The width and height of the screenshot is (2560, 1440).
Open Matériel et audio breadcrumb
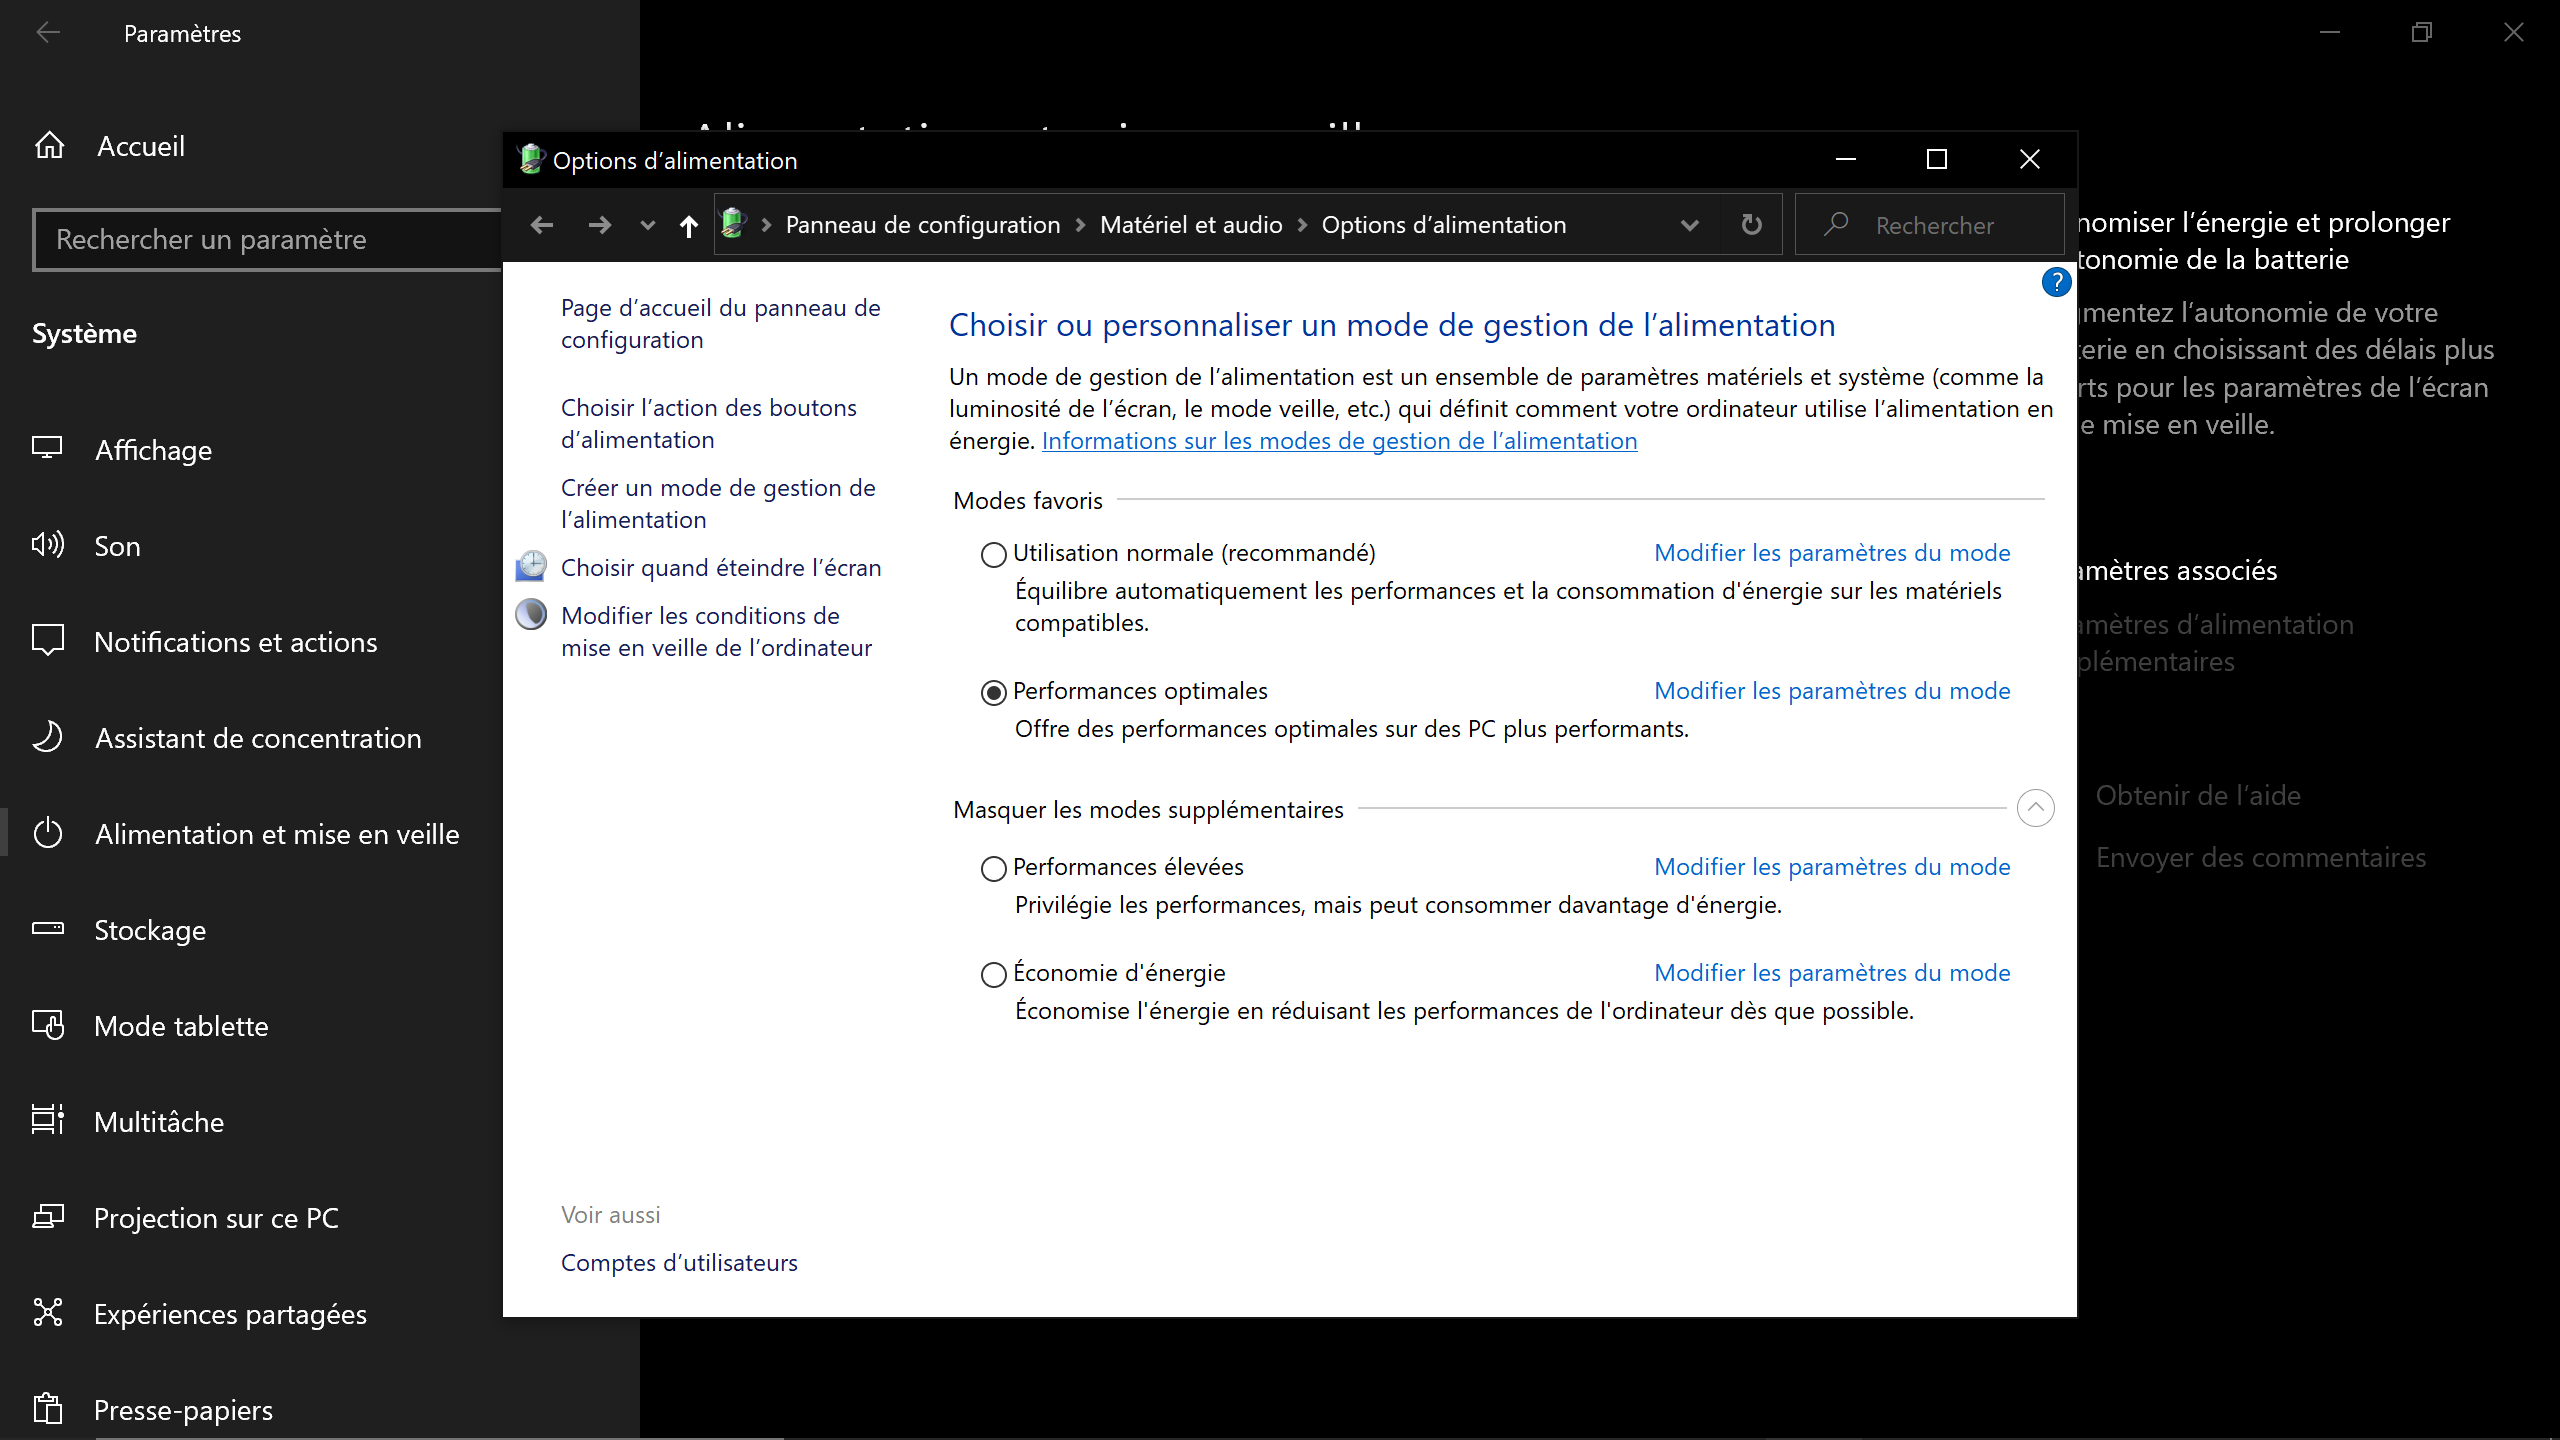[1190, 225]
